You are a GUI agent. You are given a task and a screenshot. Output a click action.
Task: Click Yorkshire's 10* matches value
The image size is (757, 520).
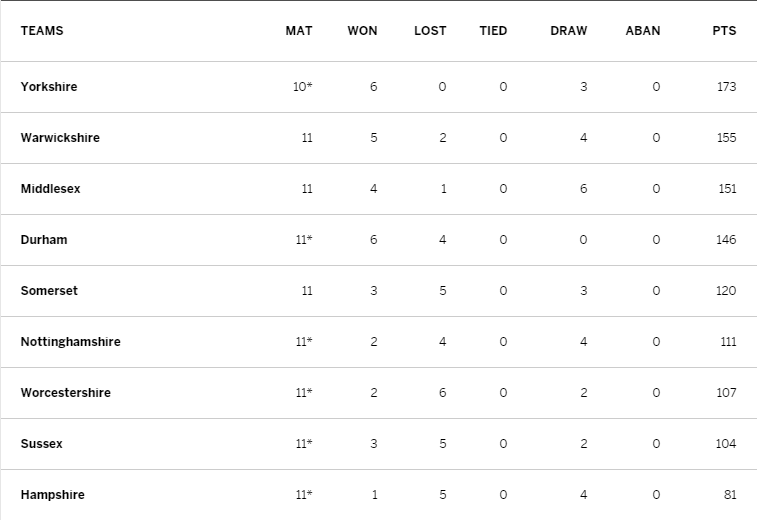coord(303,87)
